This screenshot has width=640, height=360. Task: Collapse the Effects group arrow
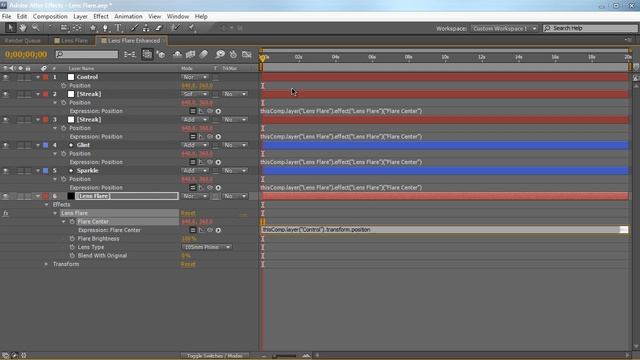tap(46, 205)
